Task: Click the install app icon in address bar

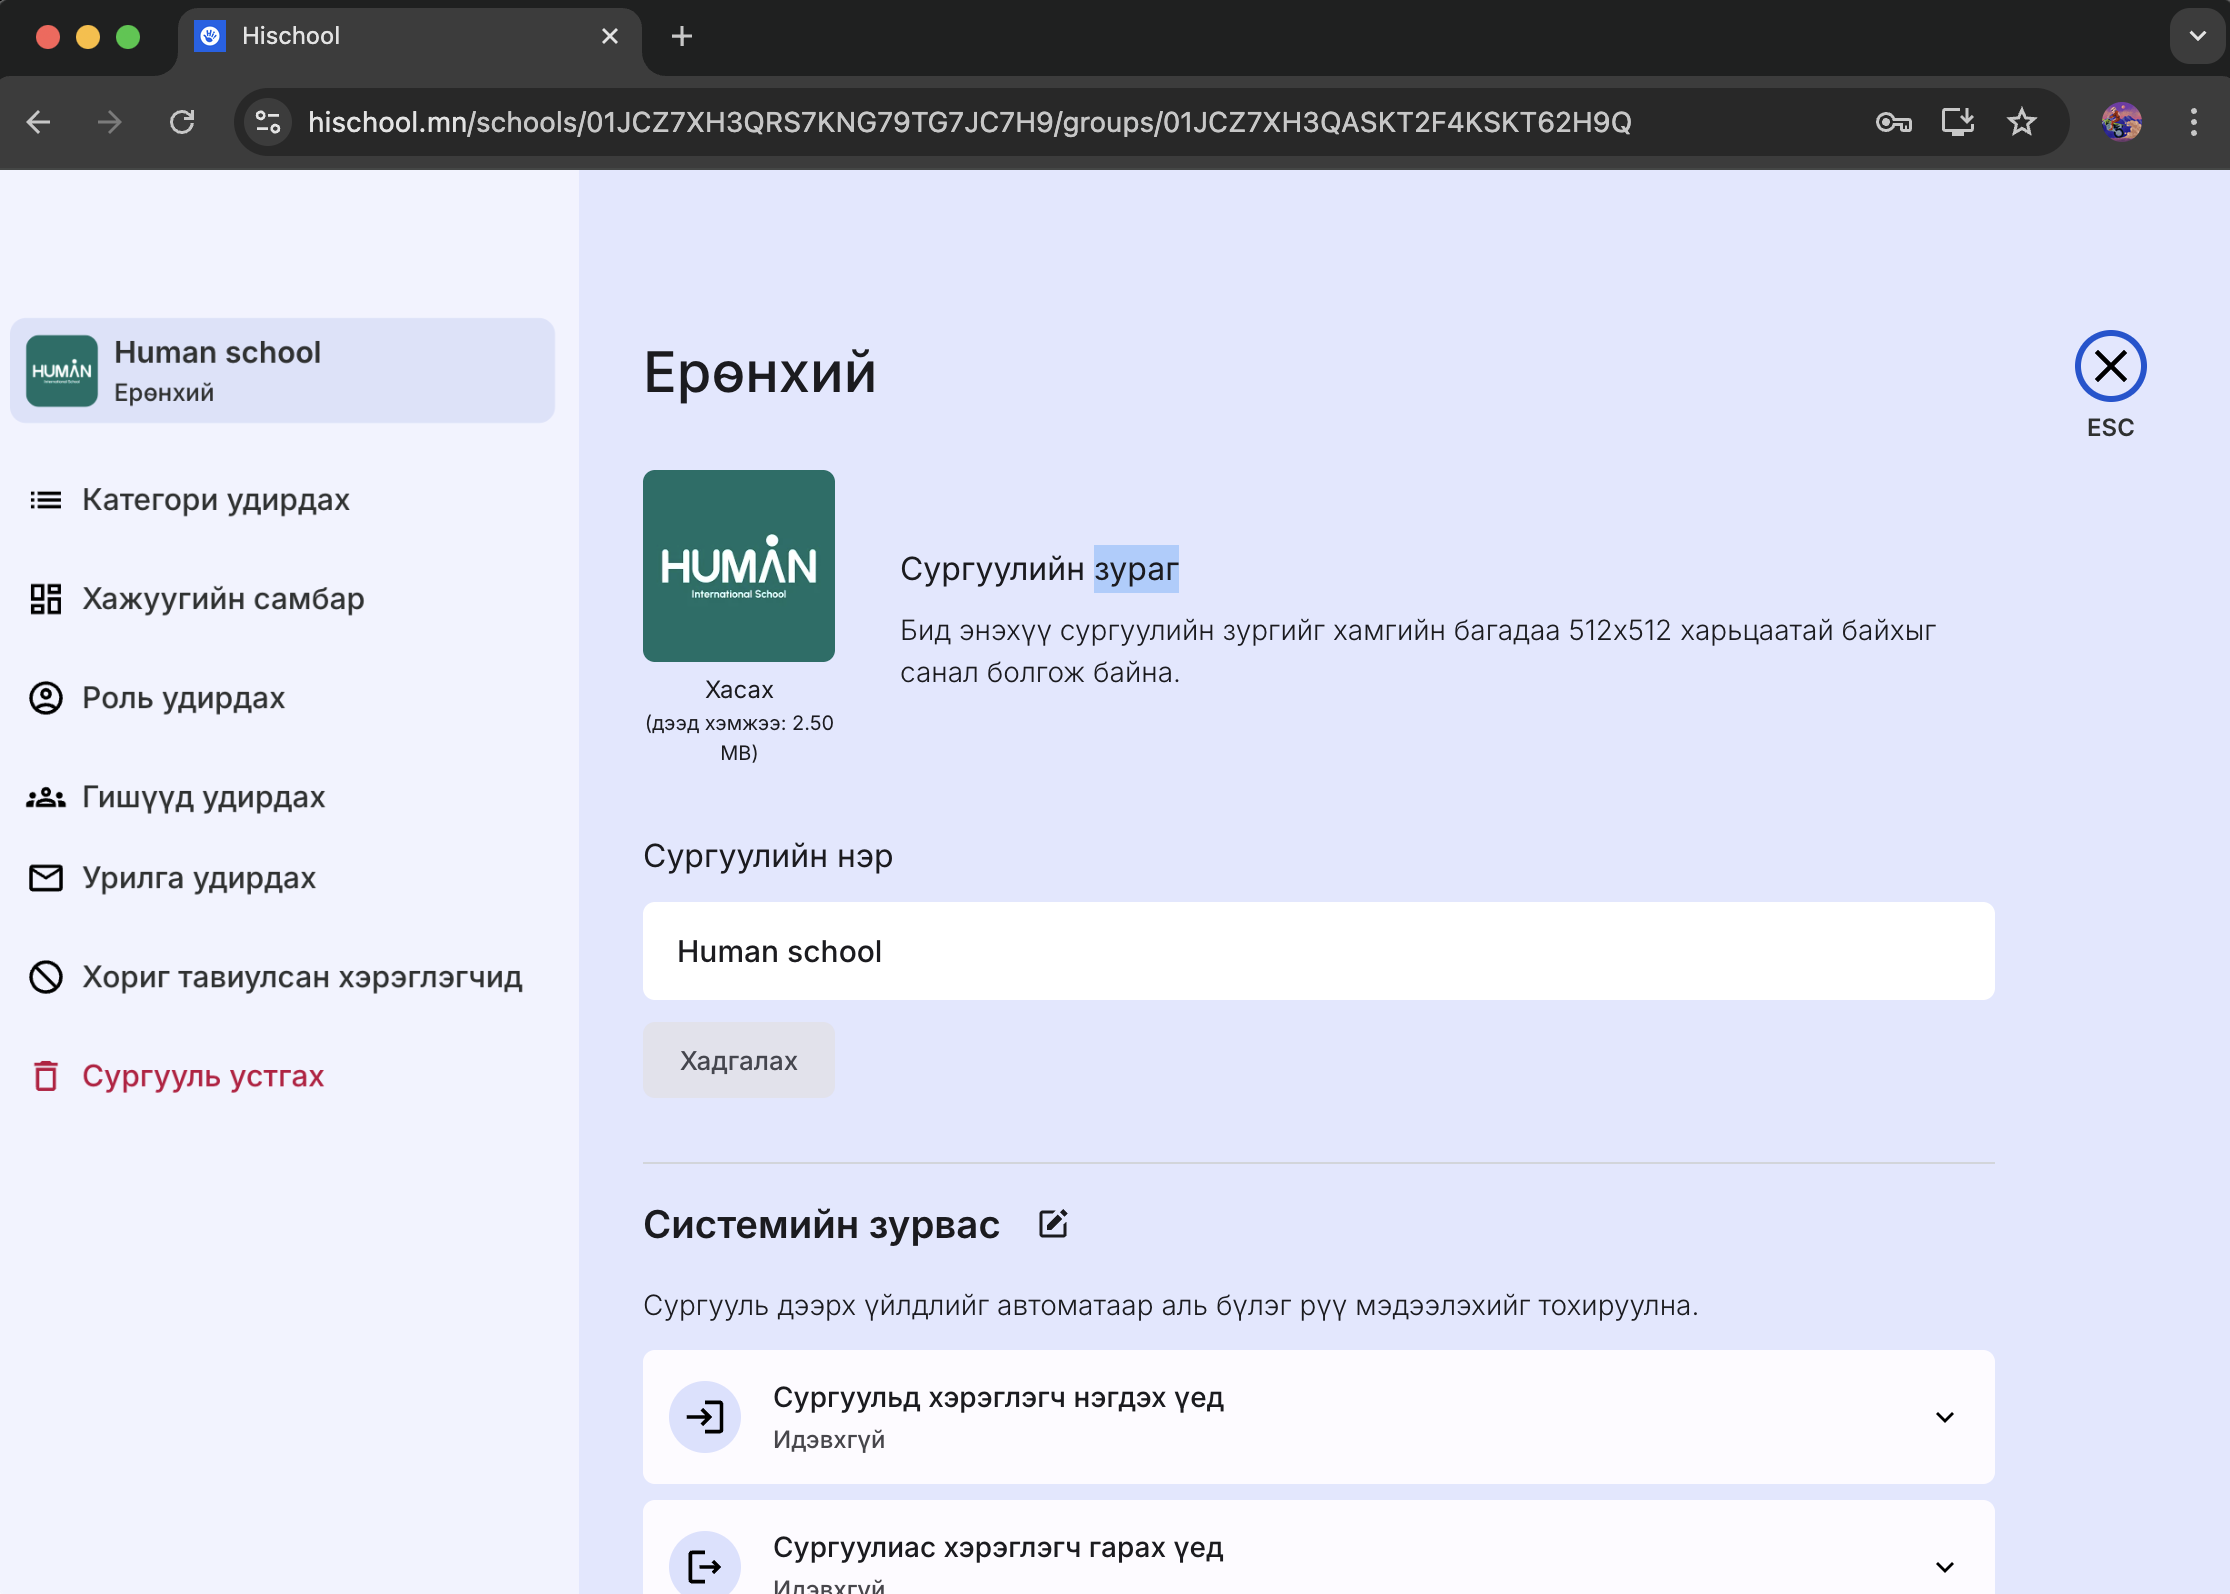Action: 1957,122
